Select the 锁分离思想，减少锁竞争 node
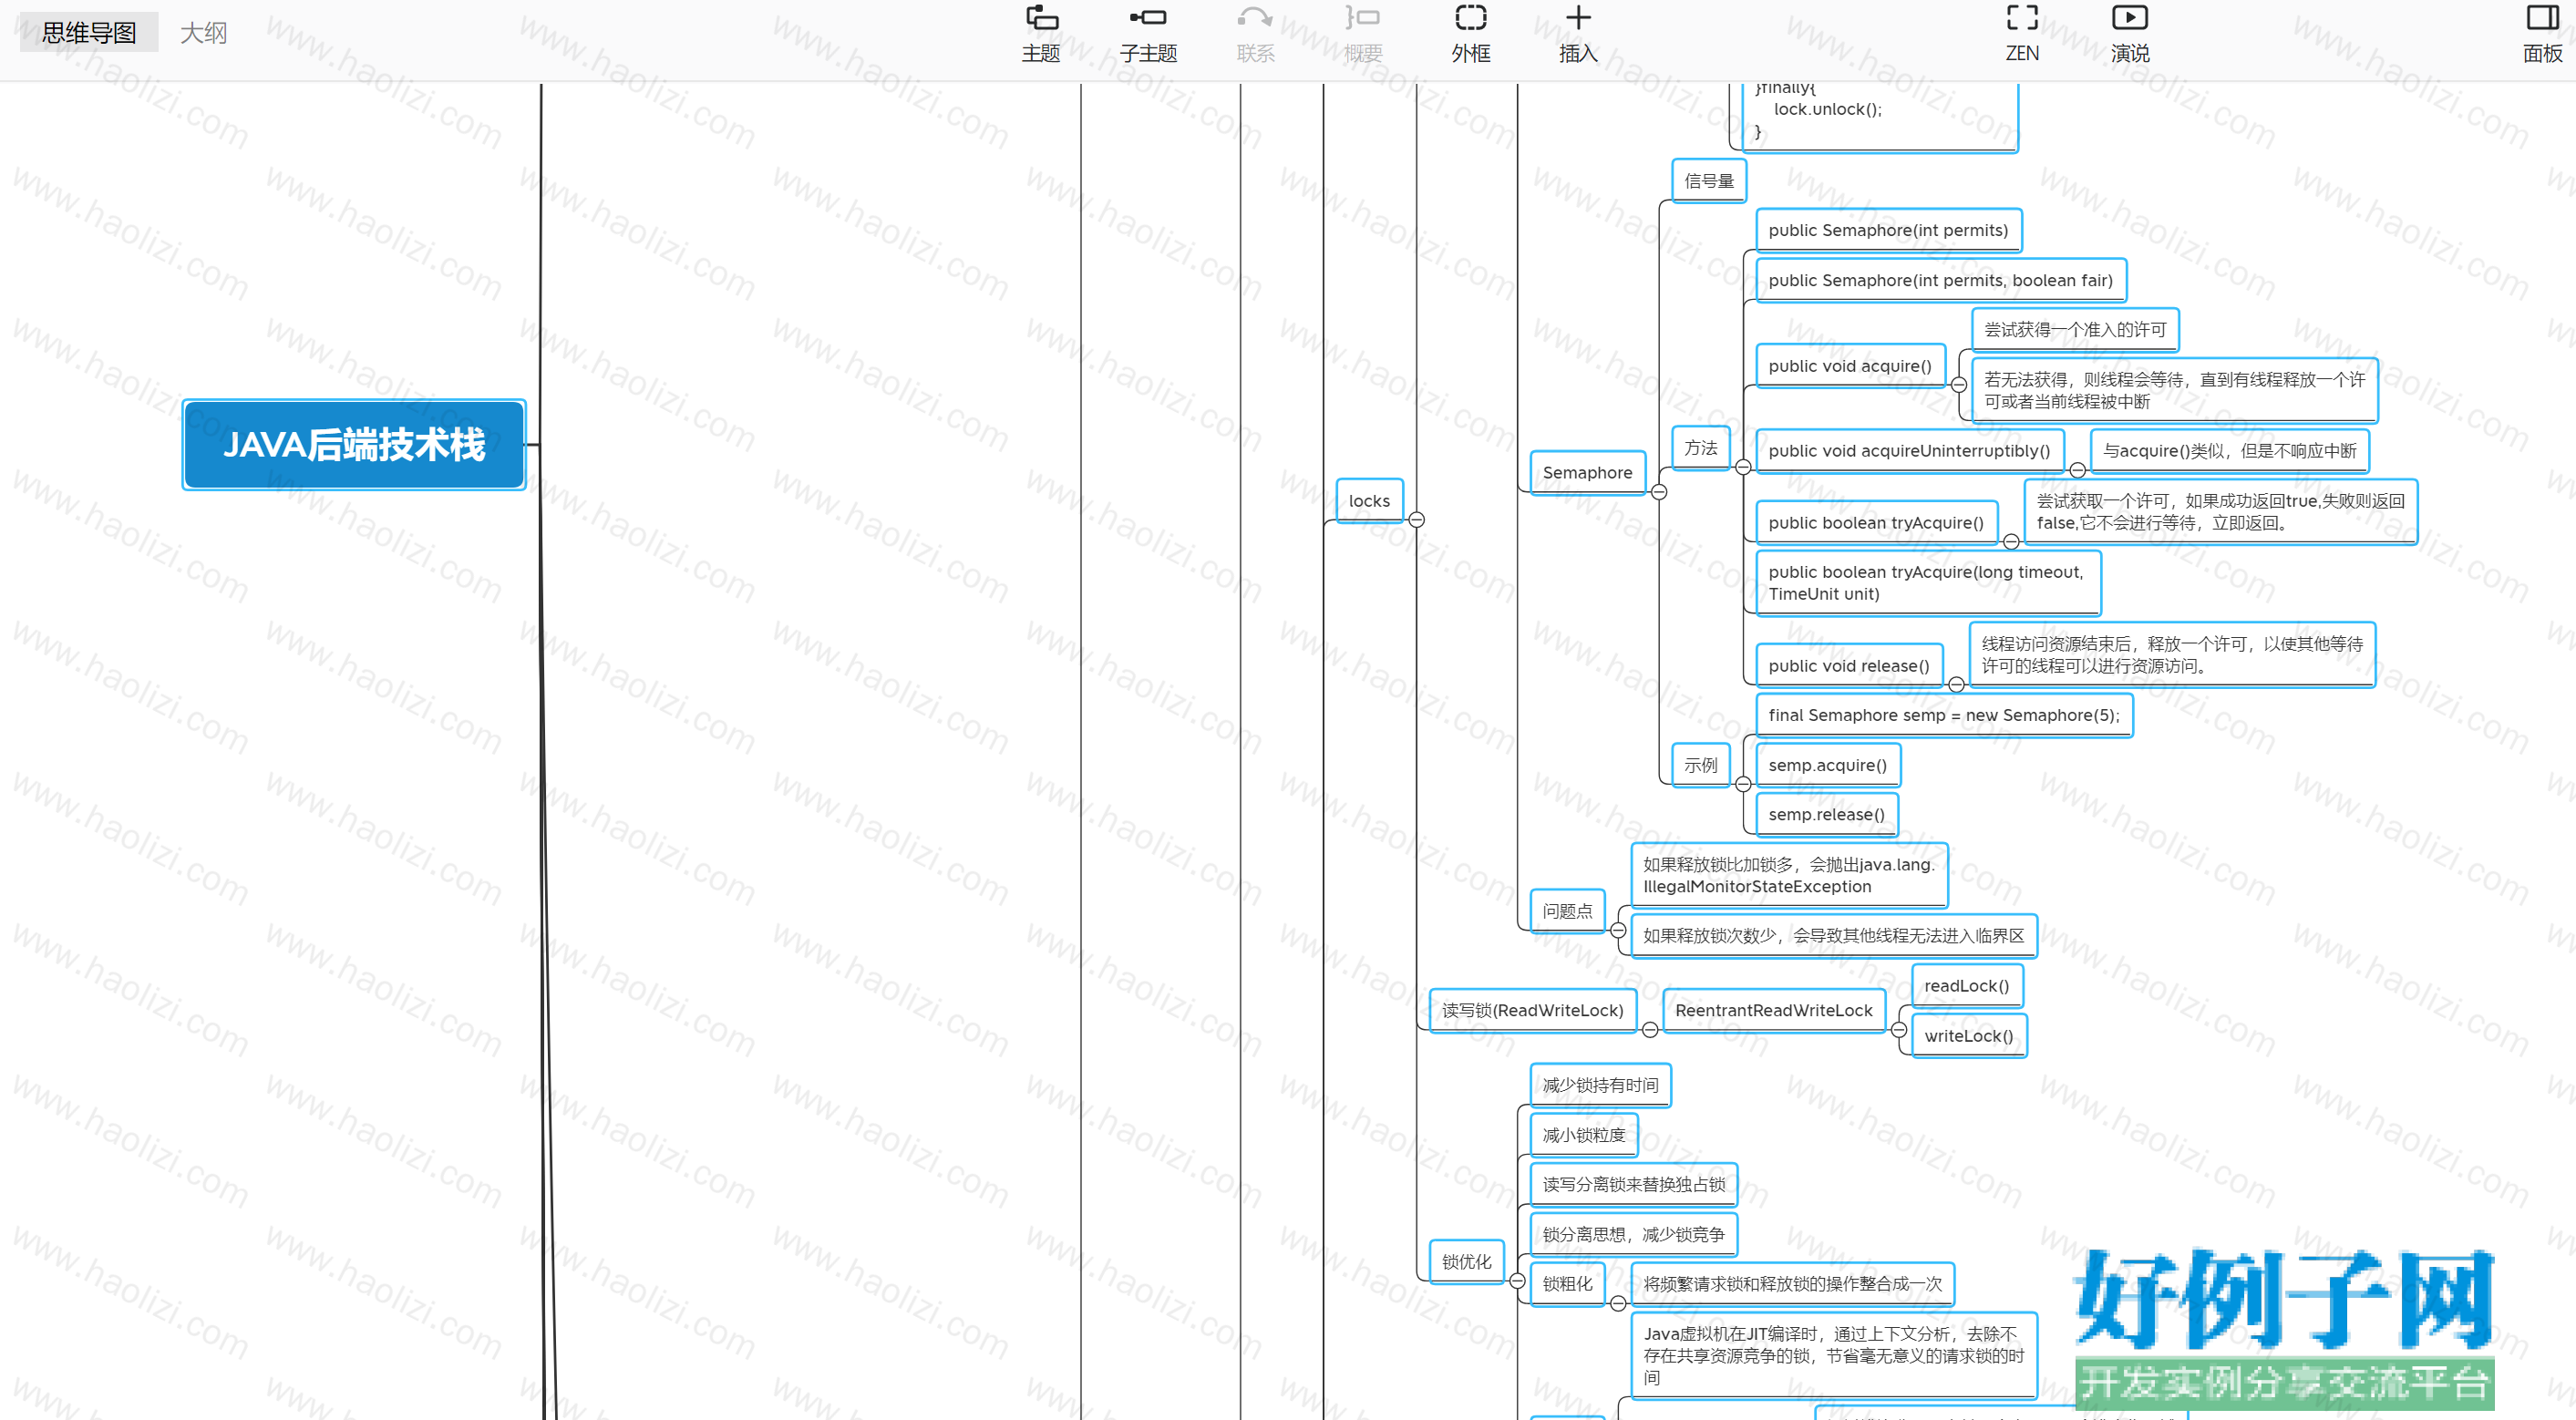Image resolution: width=2576 pixels, height=1420 pixels. click(1634, 1235)
